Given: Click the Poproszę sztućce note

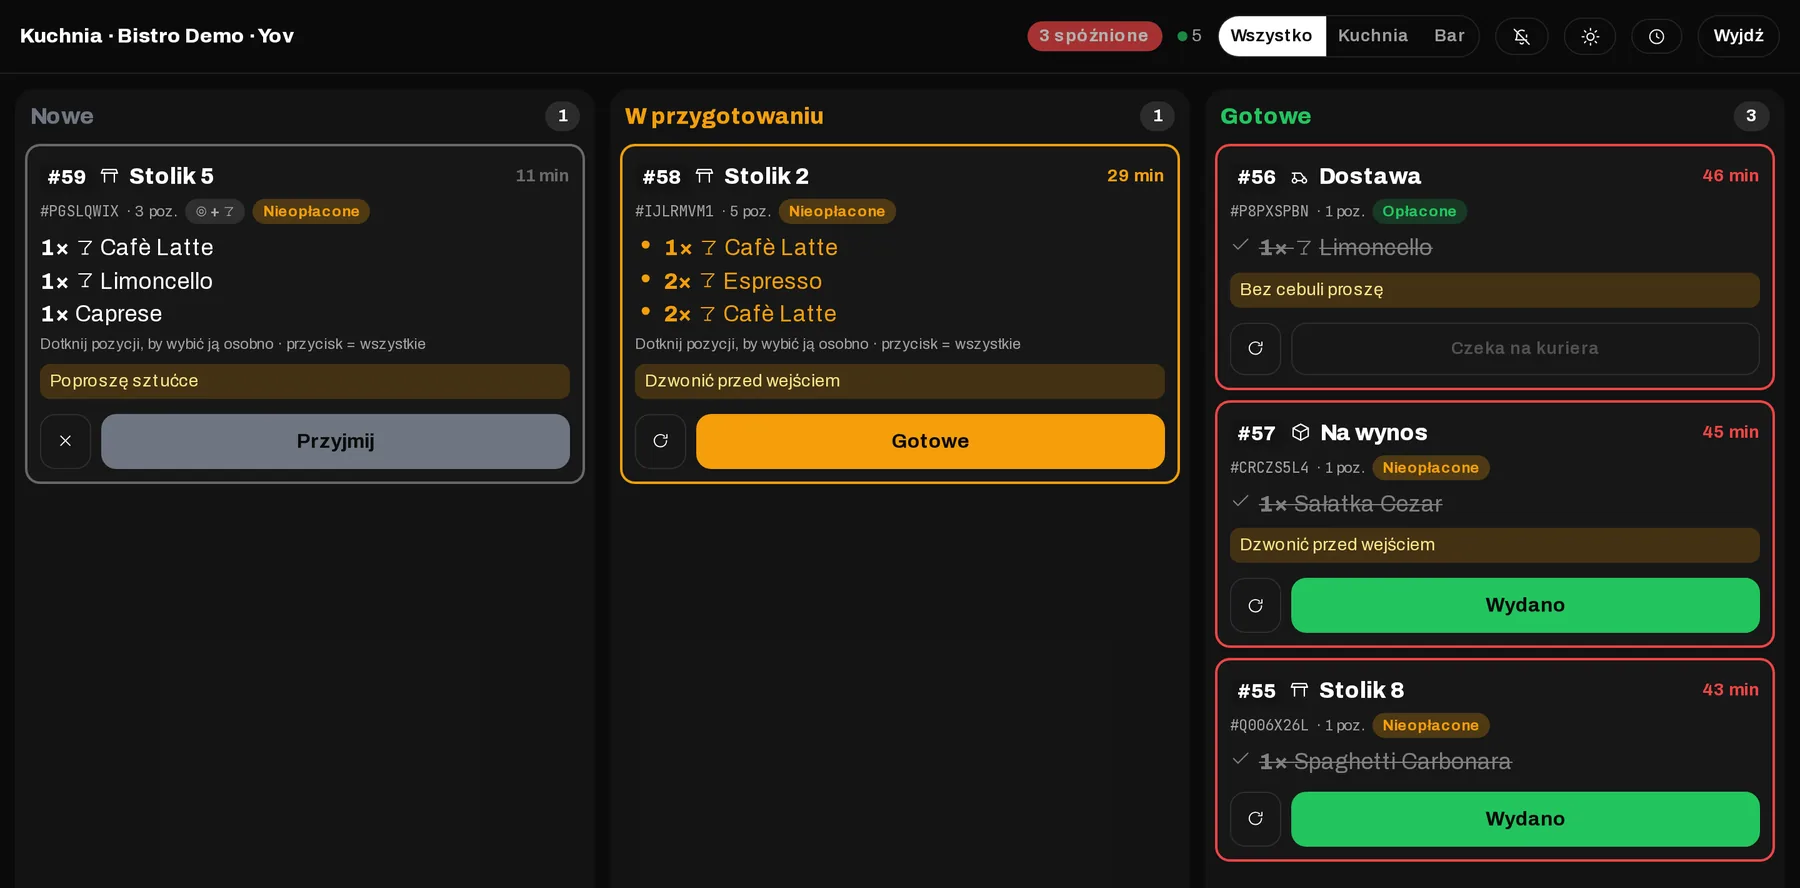Looking at the screenshot, I should pyautogui.click(x=305, y=381).
